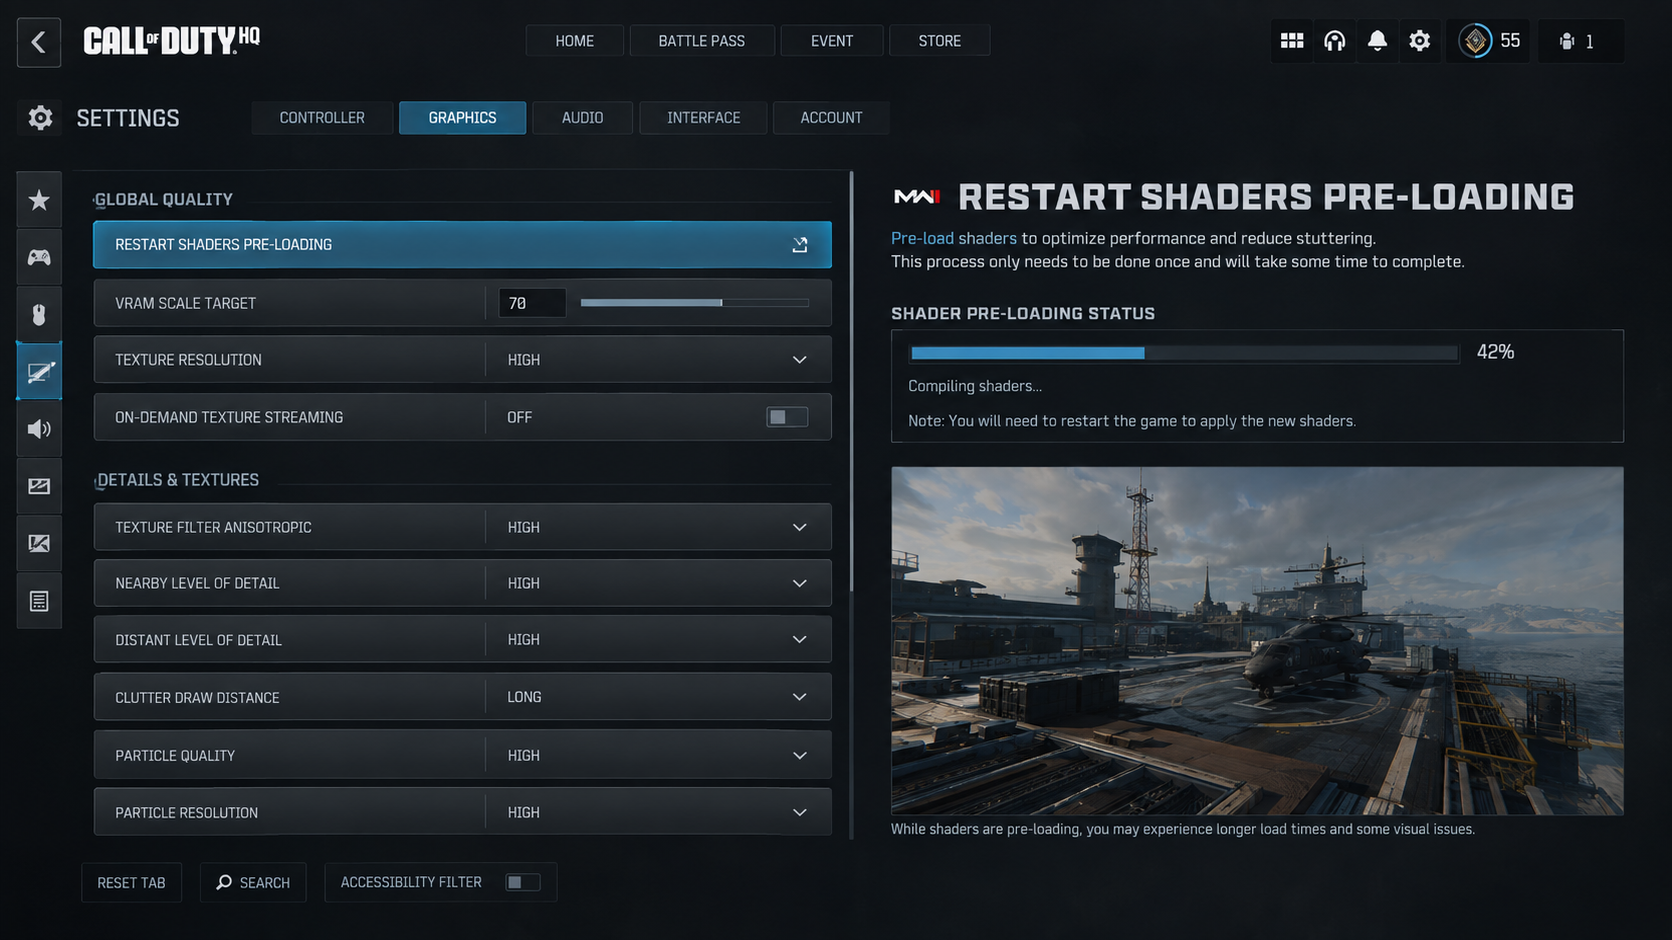Click the Restart Shaders external-link icon
This screenshot has width=1672, height=940.
pyautogui.click(x=800, y=245)
